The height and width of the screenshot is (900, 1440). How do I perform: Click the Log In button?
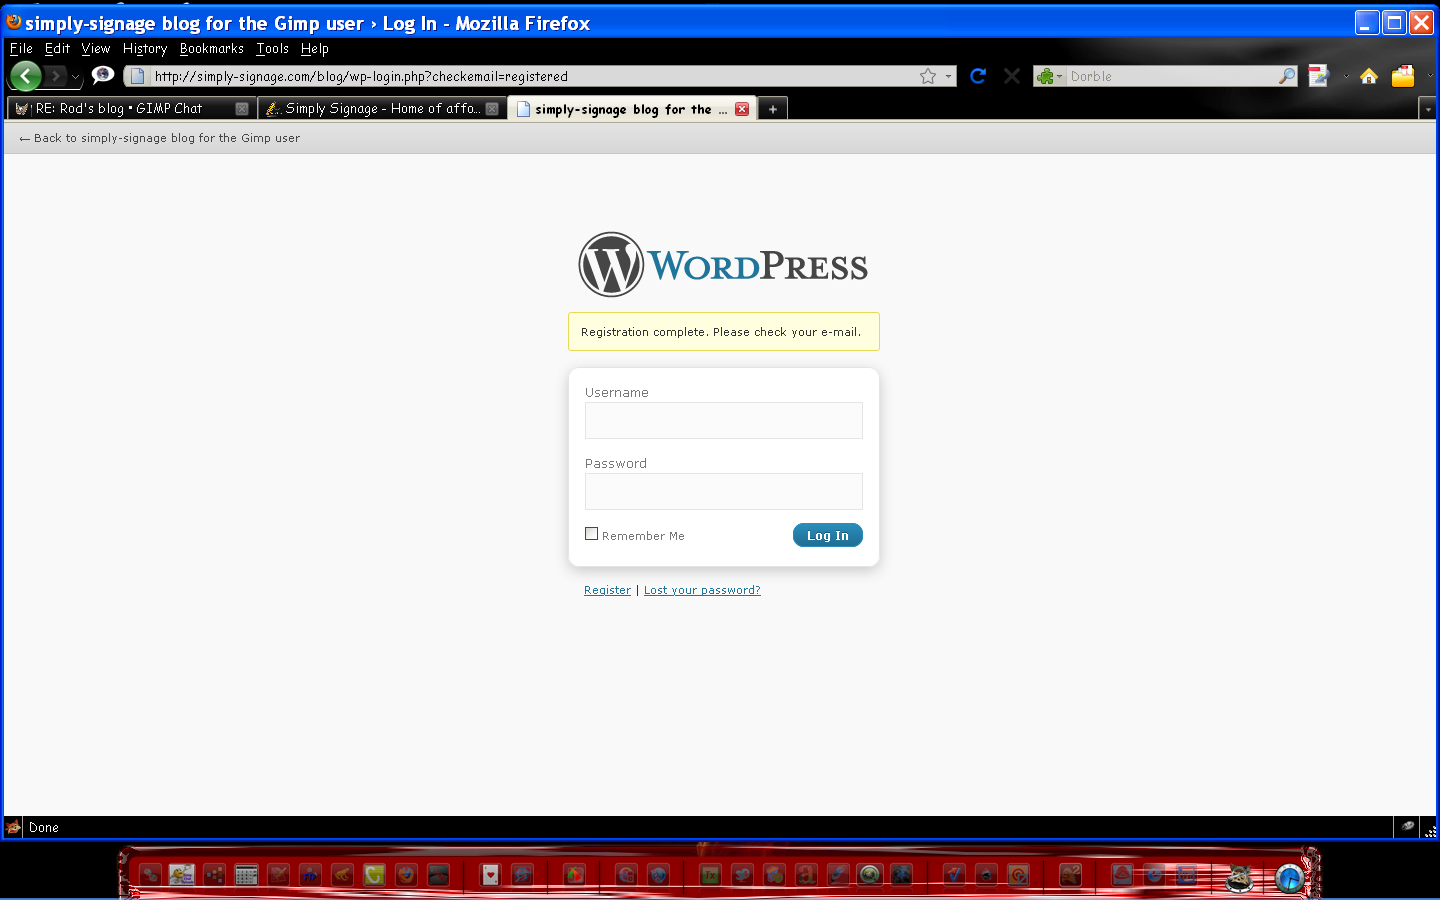click(828, 535)
